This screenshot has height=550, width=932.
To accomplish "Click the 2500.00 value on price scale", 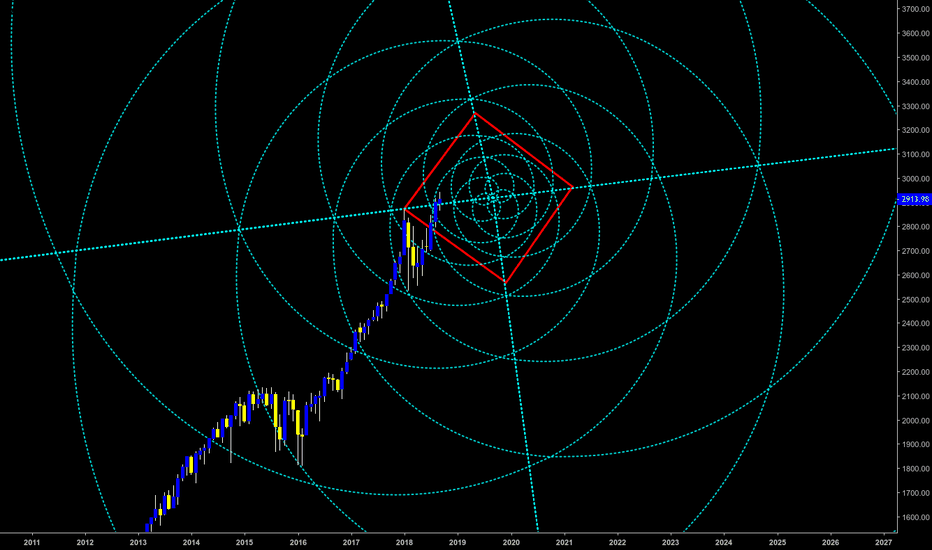I will pyautogui.click(x=915, y=300).
